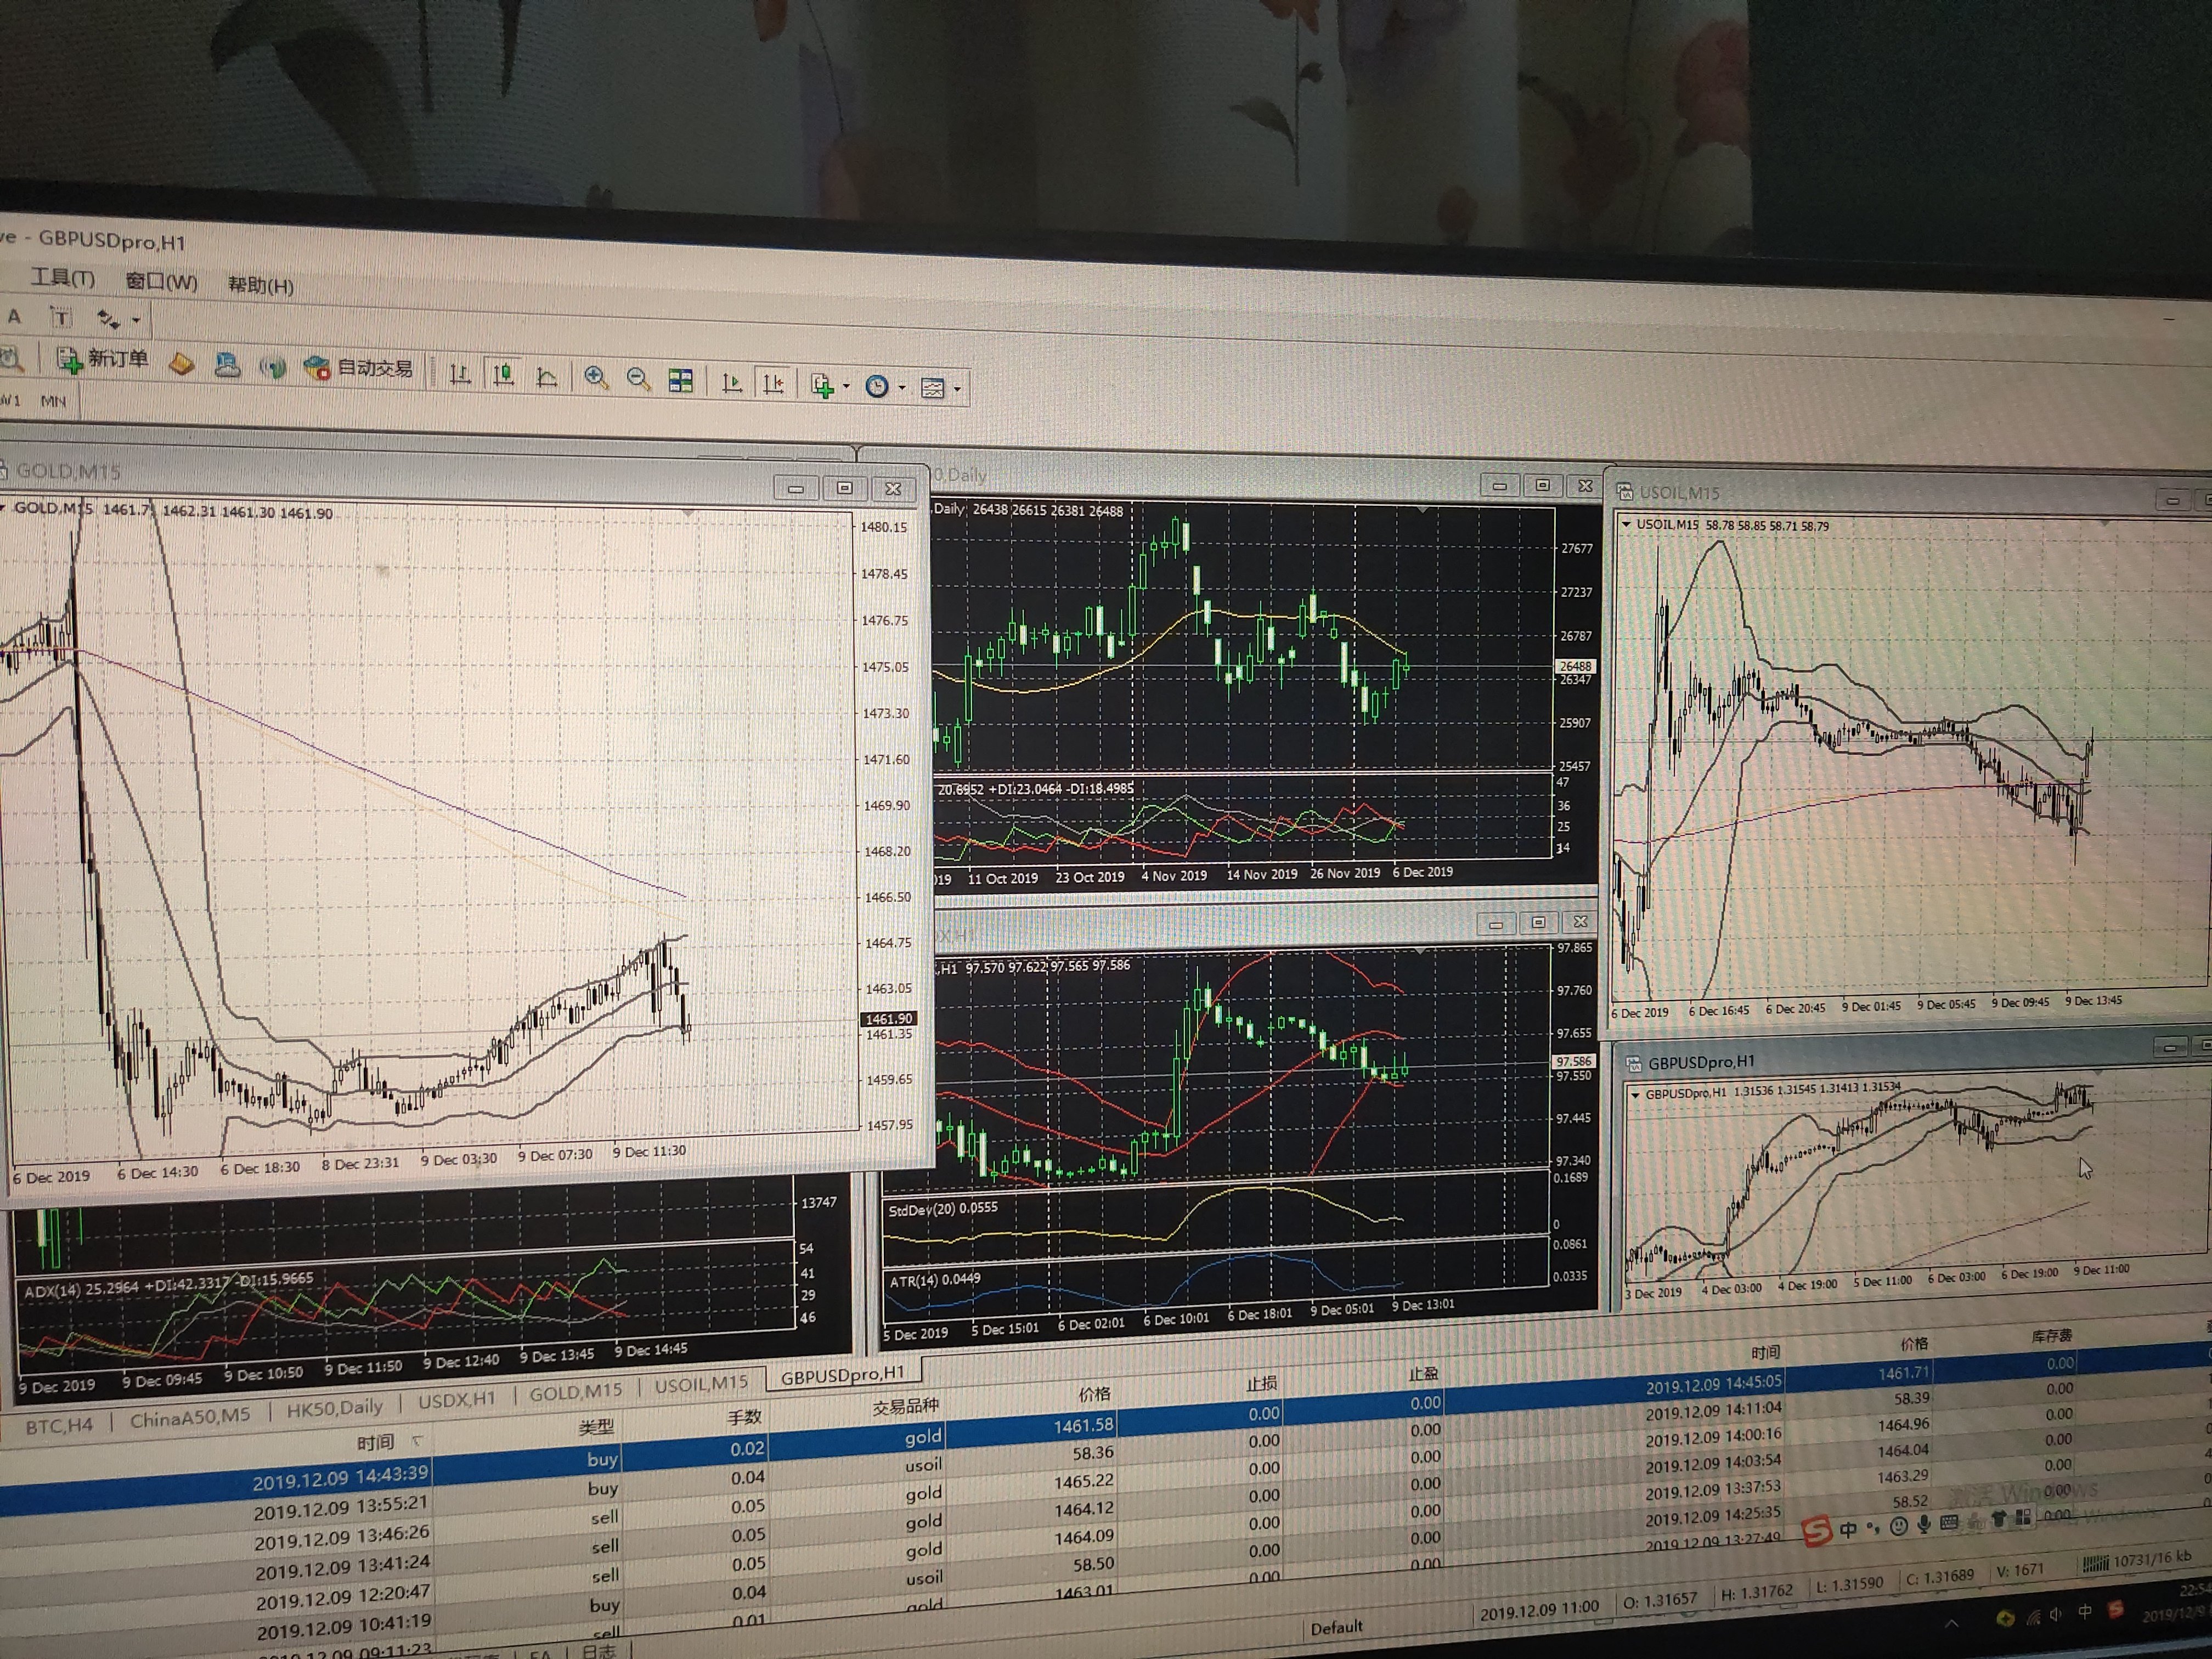Select order row dated 2019.12.09 12:20:47
Viewport: 2212px width, 1659px height.
343,1596
